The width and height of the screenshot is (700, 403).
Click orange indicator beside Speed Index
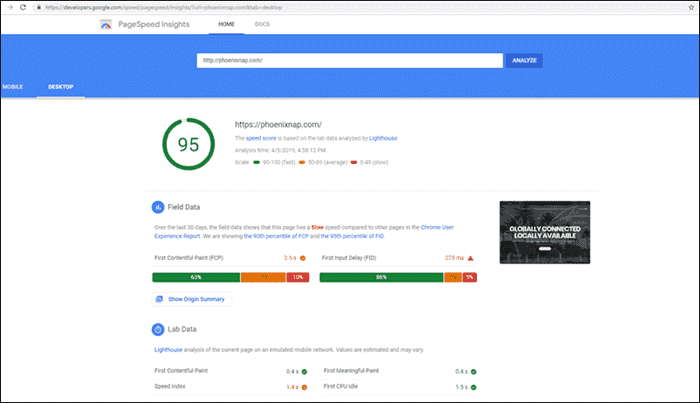click(x=304, y=387)
